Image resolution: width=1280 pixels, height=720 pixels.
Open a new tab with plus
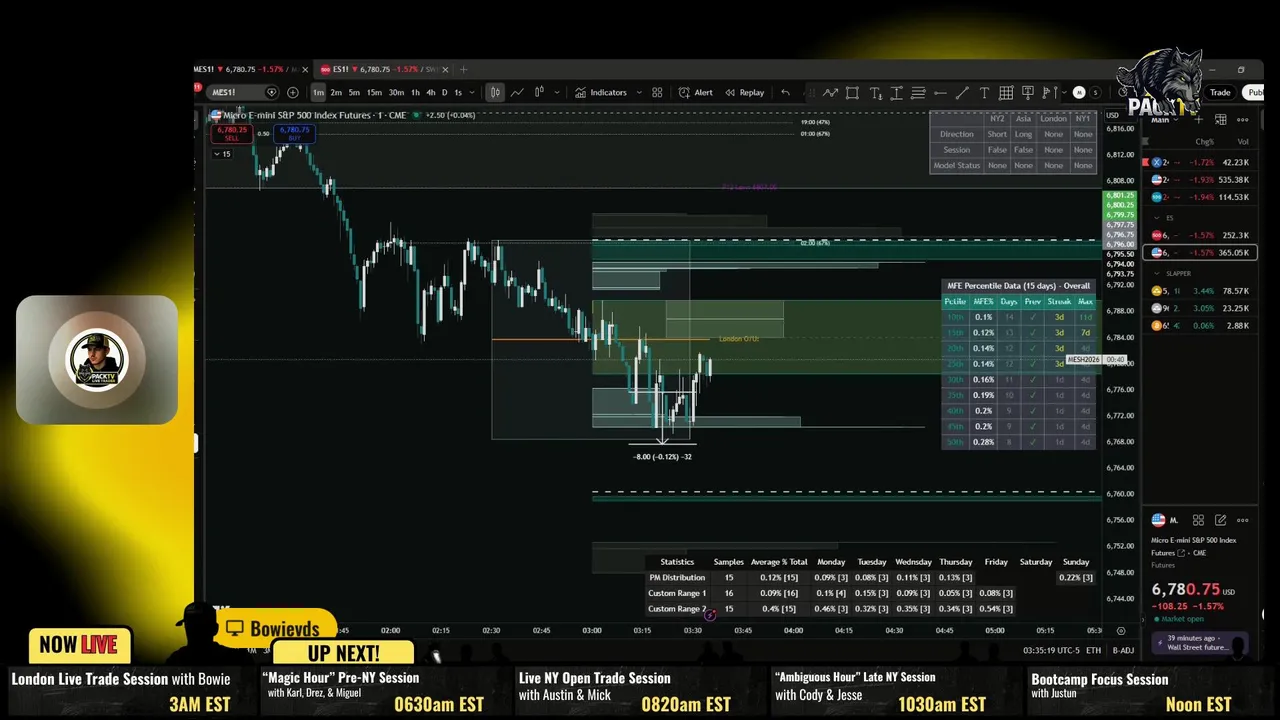click(x=463, y=69)
